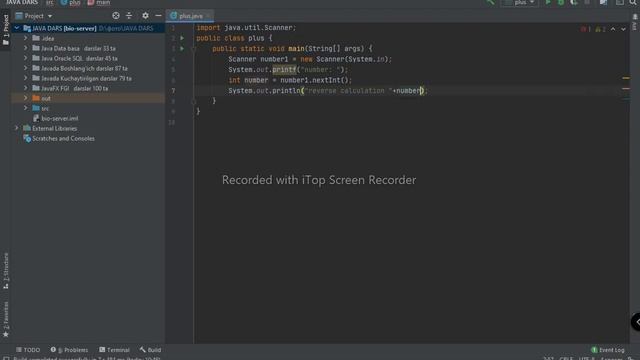Expand the .idea folder
This screenshot has height=360, width=640.
point(25,38)
